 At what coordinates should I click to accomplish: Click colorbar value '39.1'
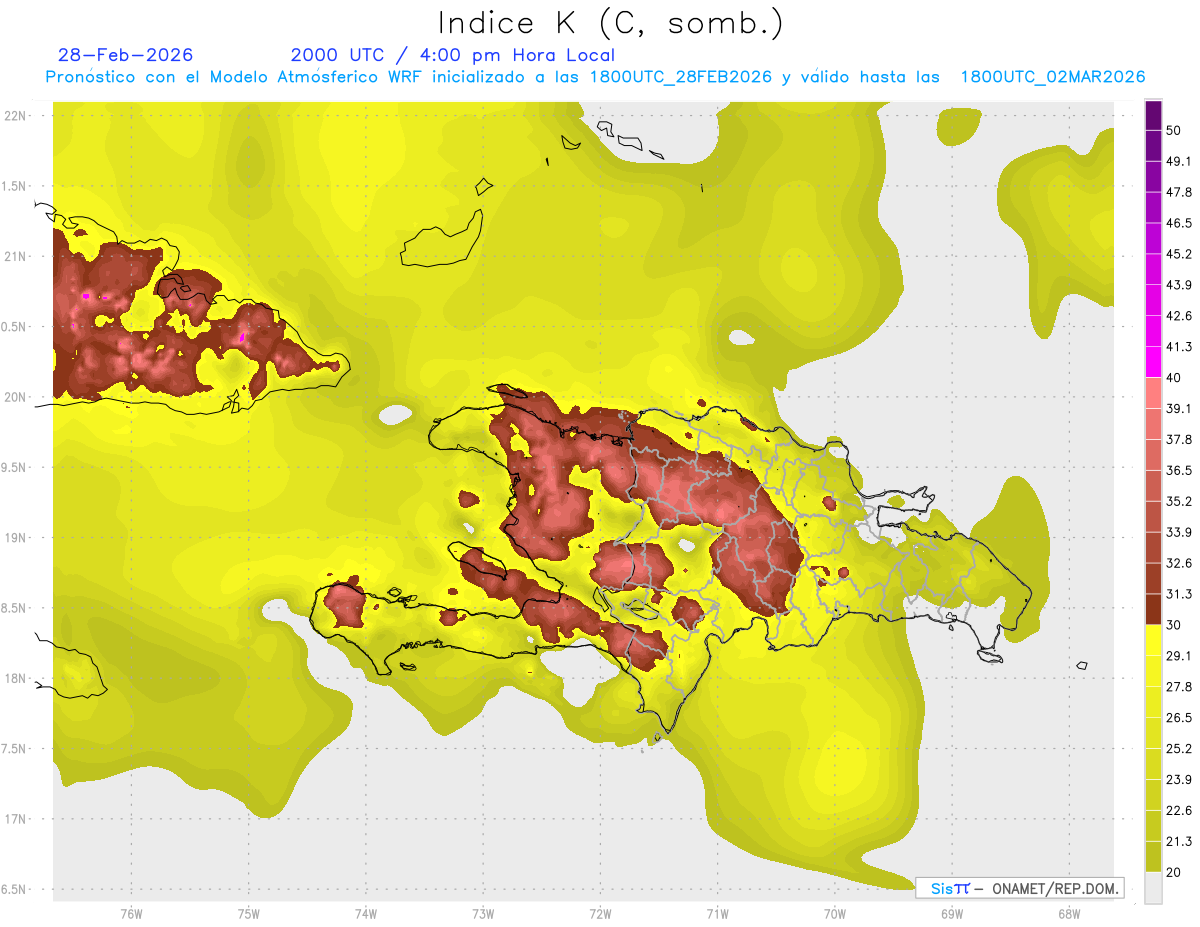[x=1179, y=408]
